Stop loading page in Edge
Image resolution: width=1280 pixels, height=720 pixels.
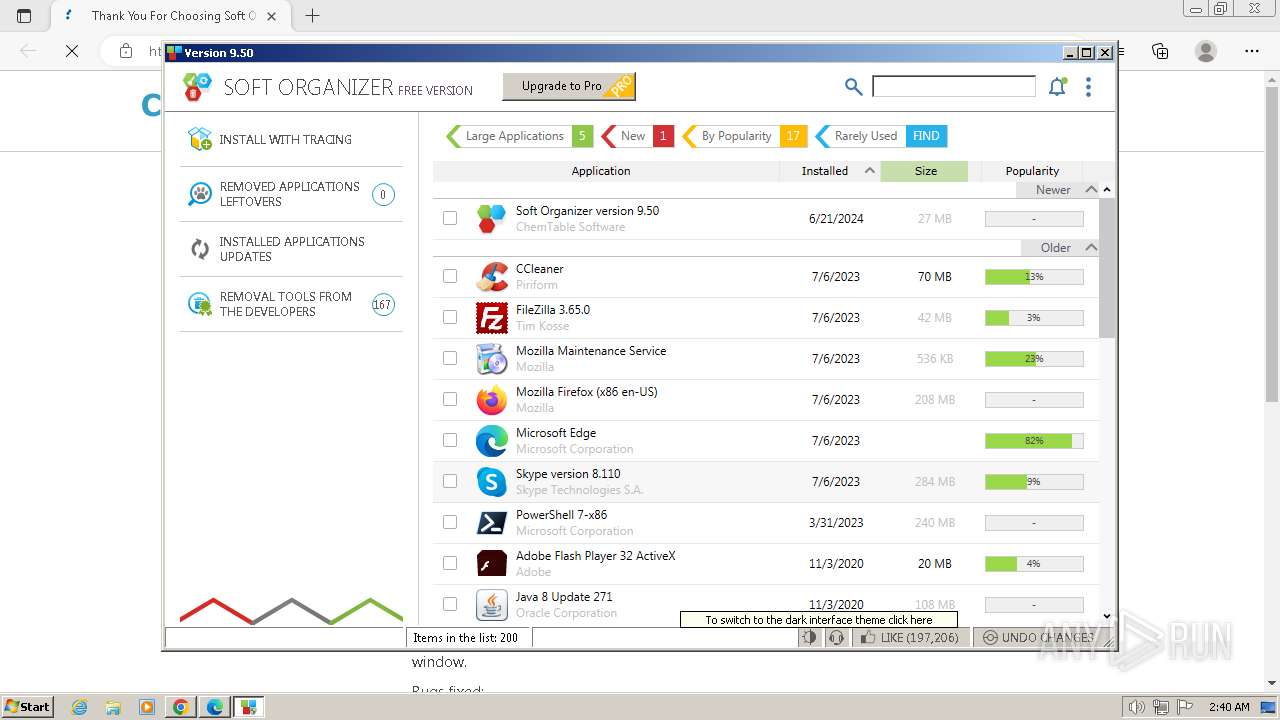[72, 51]
